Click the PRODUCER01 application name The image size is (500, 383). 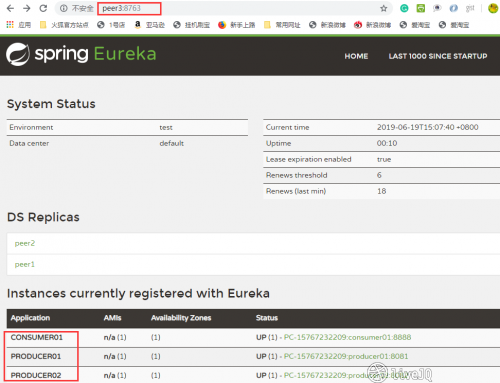pyautogui.click(x=36, y=356)
